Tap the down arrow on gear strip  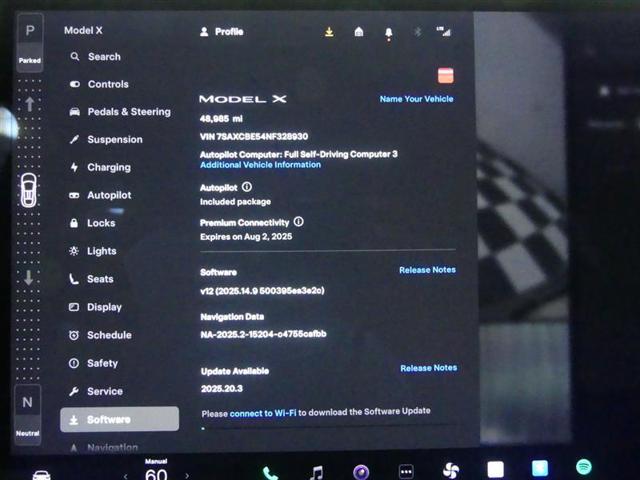pyautogui.click(x=29, y=278)
